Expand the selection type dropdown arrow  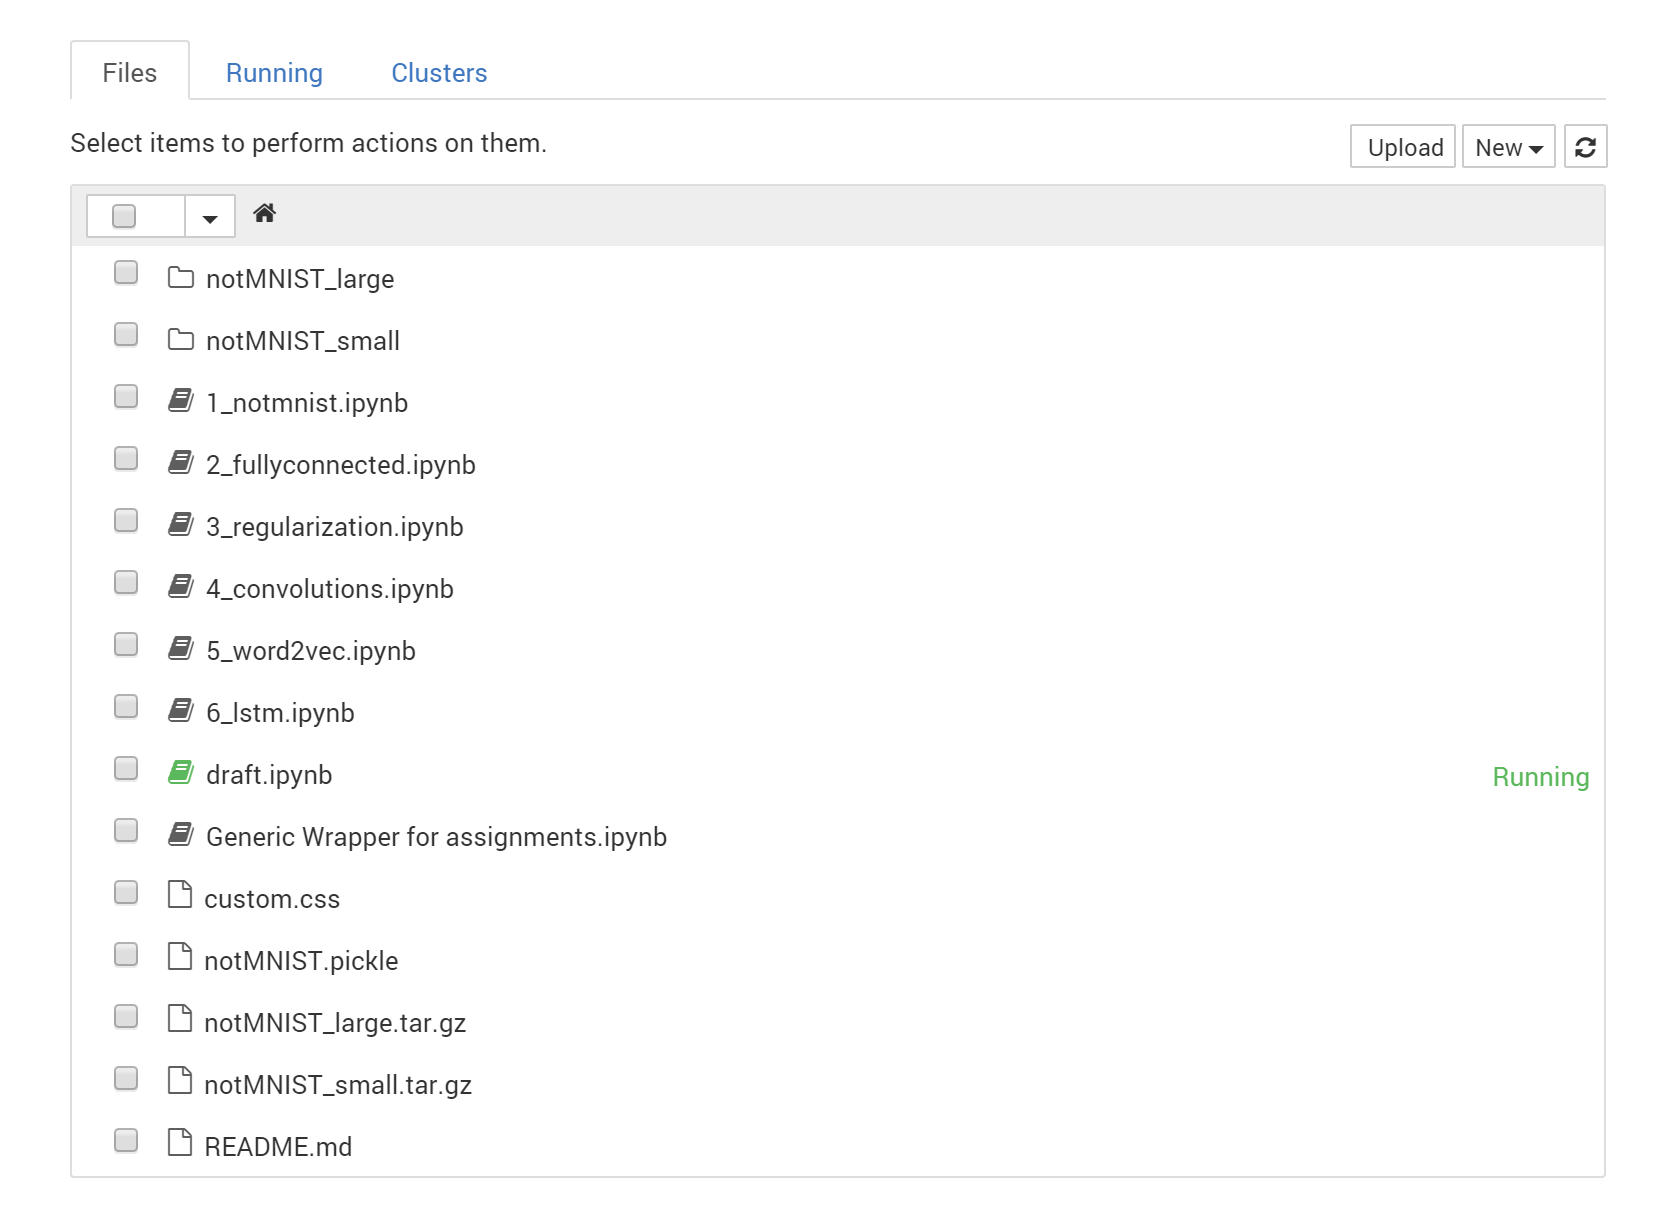click(210, 217)
